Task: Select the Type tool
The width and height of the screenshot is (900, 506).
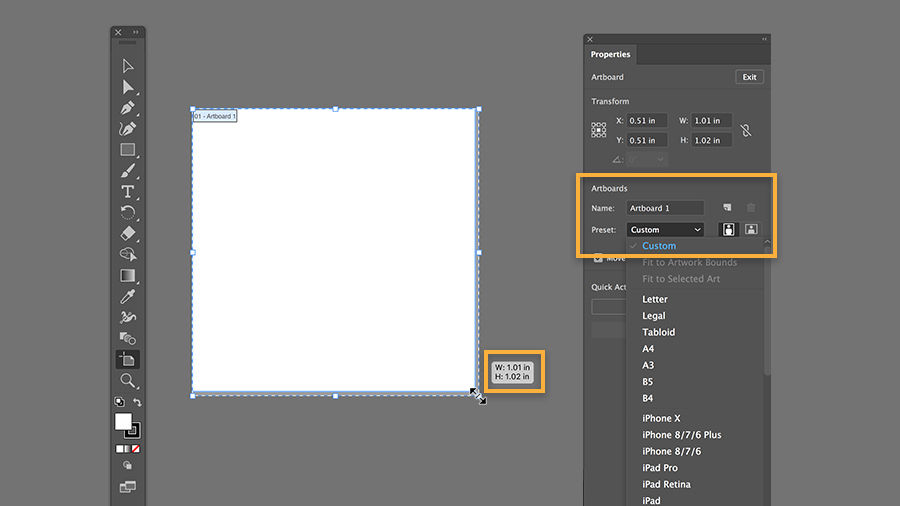Action: click(127, 192)
